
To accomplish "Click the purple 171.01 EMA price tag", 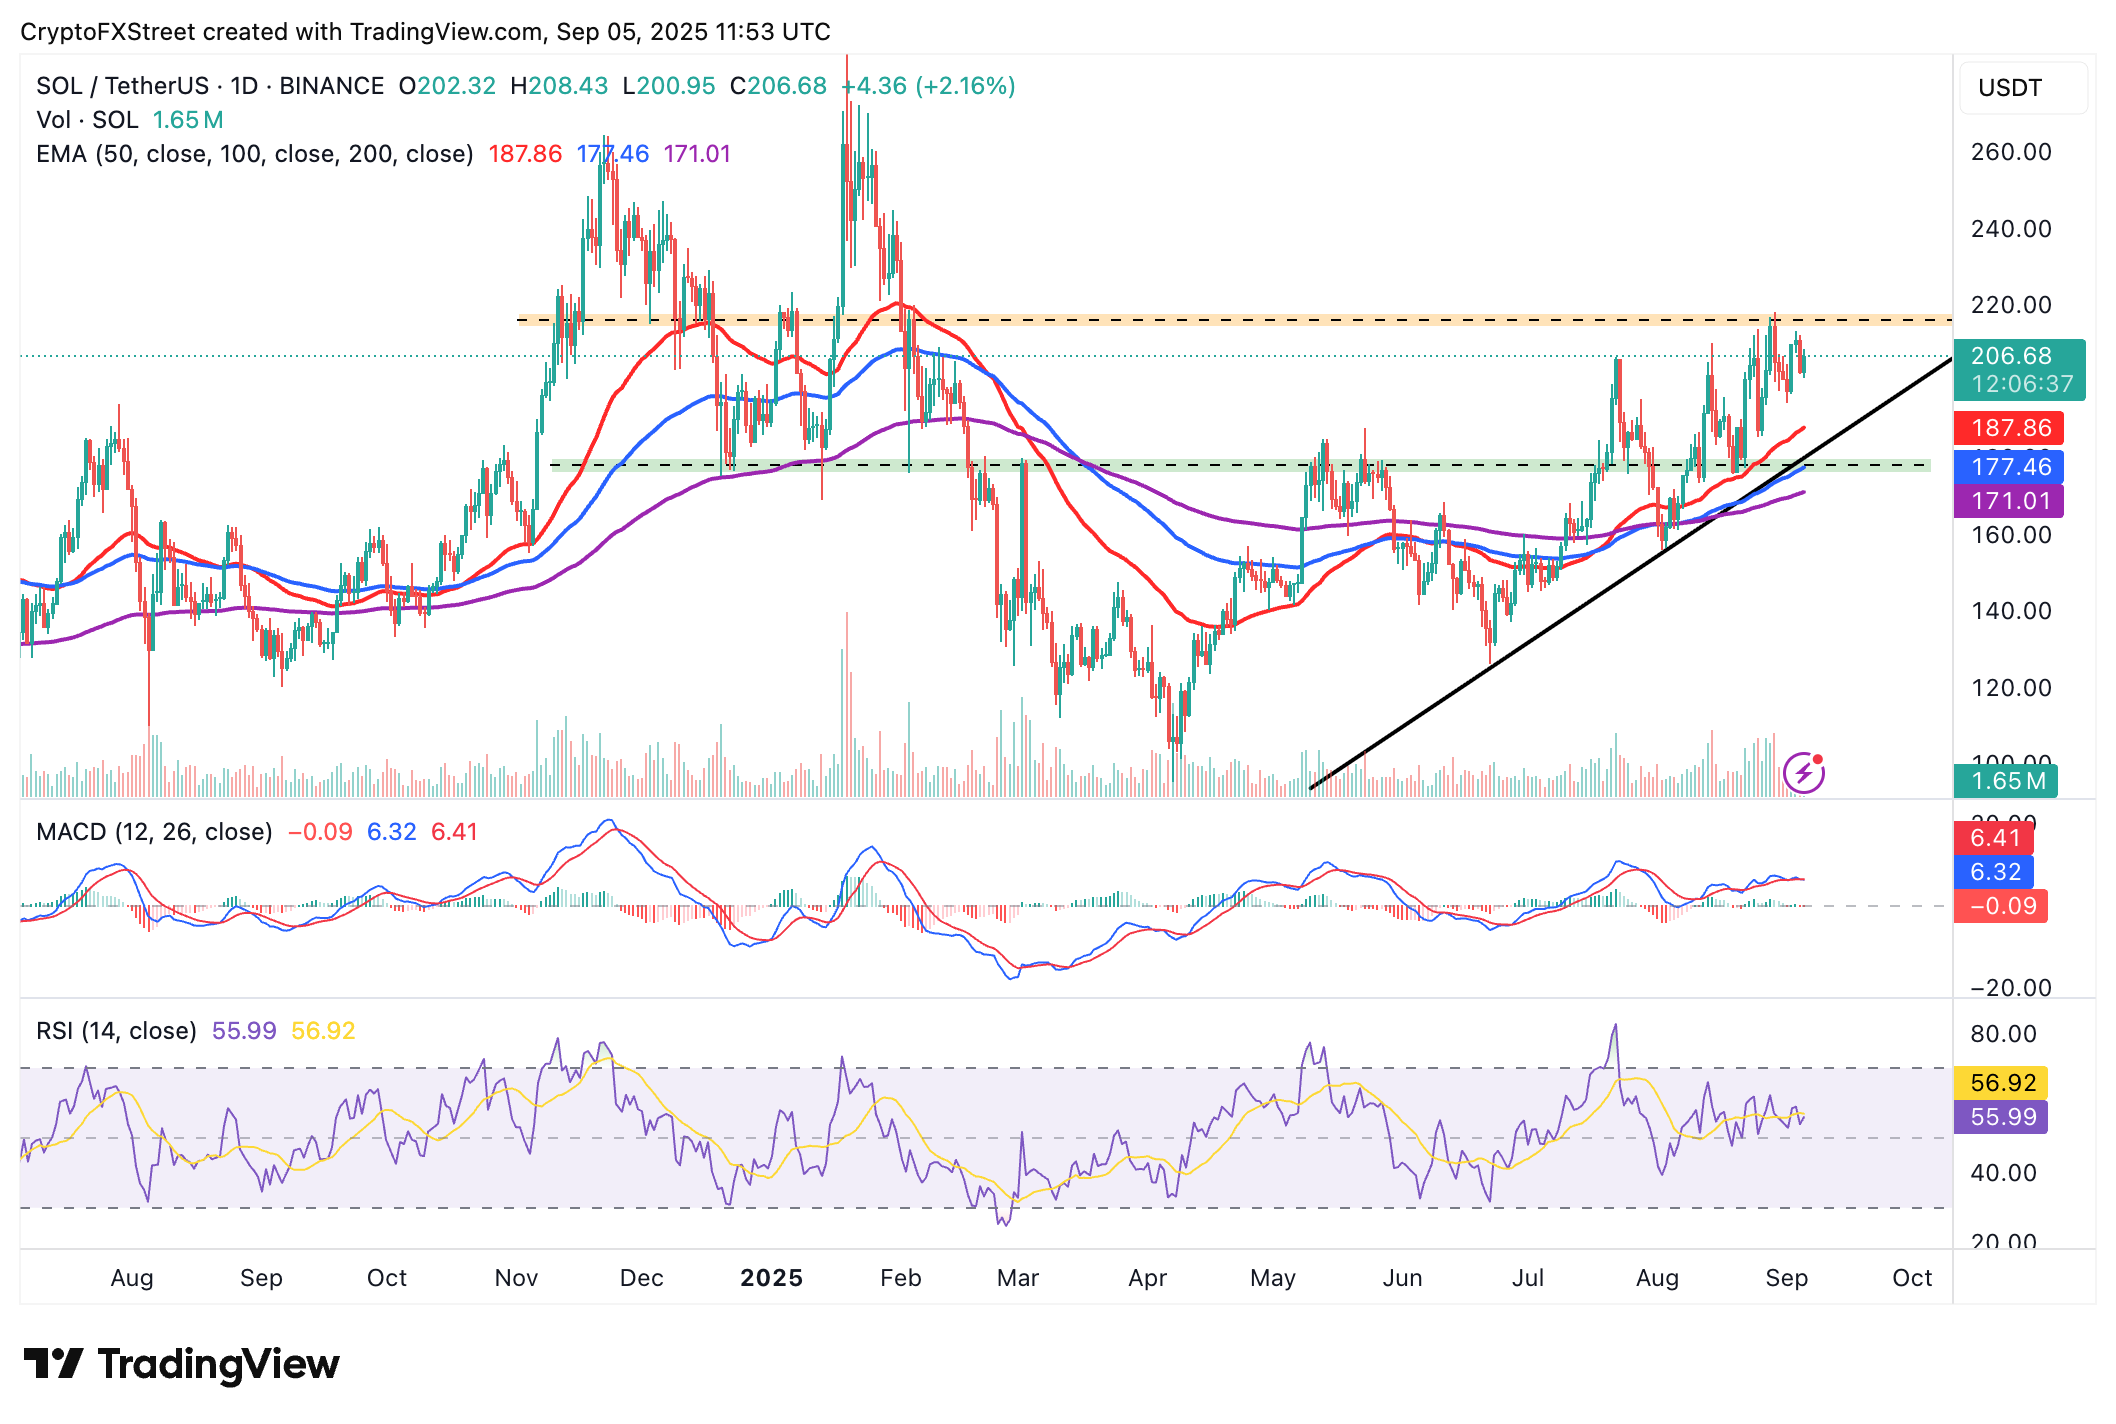I will coord(2008,501).
